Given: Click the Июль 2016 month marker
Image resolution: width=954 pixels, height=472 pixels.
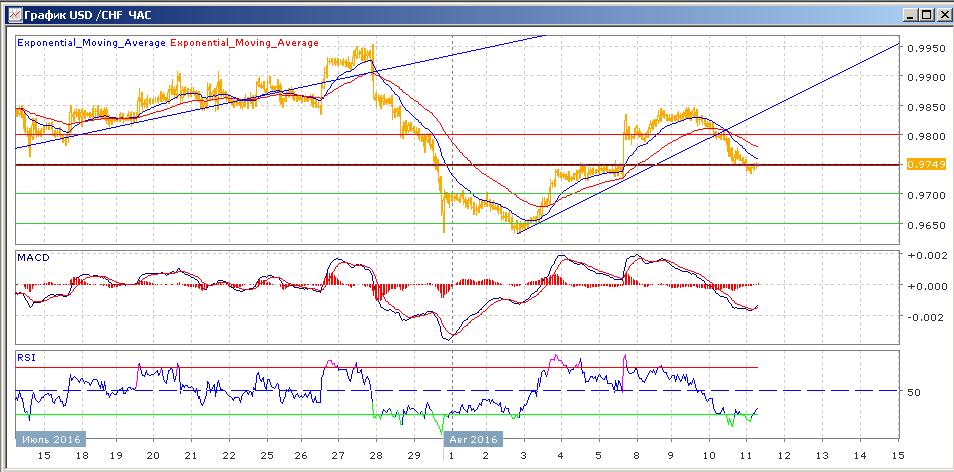Looking at the screenshot, I should click(50, 438).
